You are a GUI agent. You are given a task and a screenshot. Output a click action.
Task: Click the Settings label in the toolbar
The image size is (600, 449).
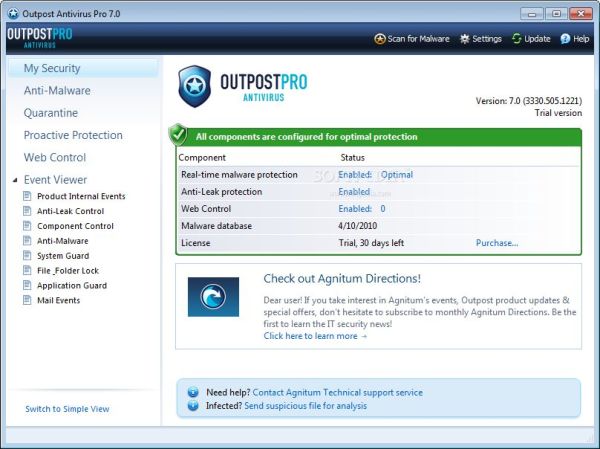click(x=487, y=39)
